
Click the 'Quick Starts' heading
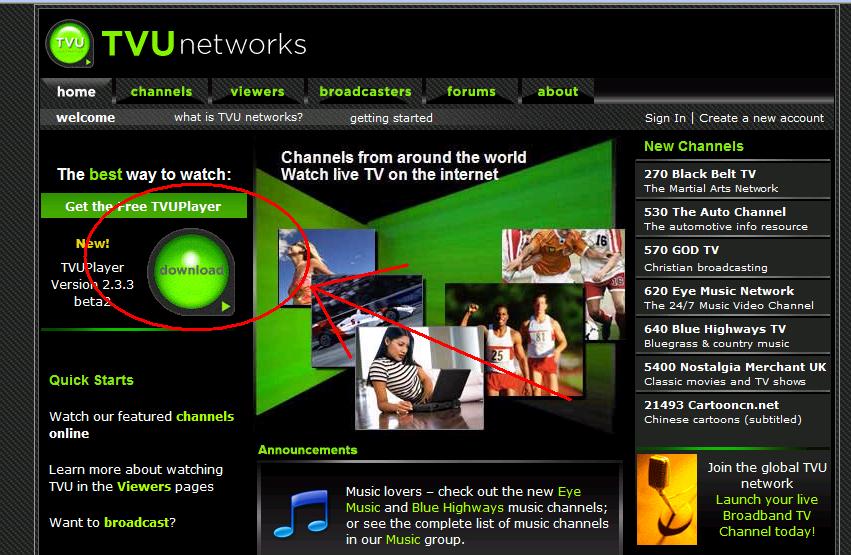(91, 380)
